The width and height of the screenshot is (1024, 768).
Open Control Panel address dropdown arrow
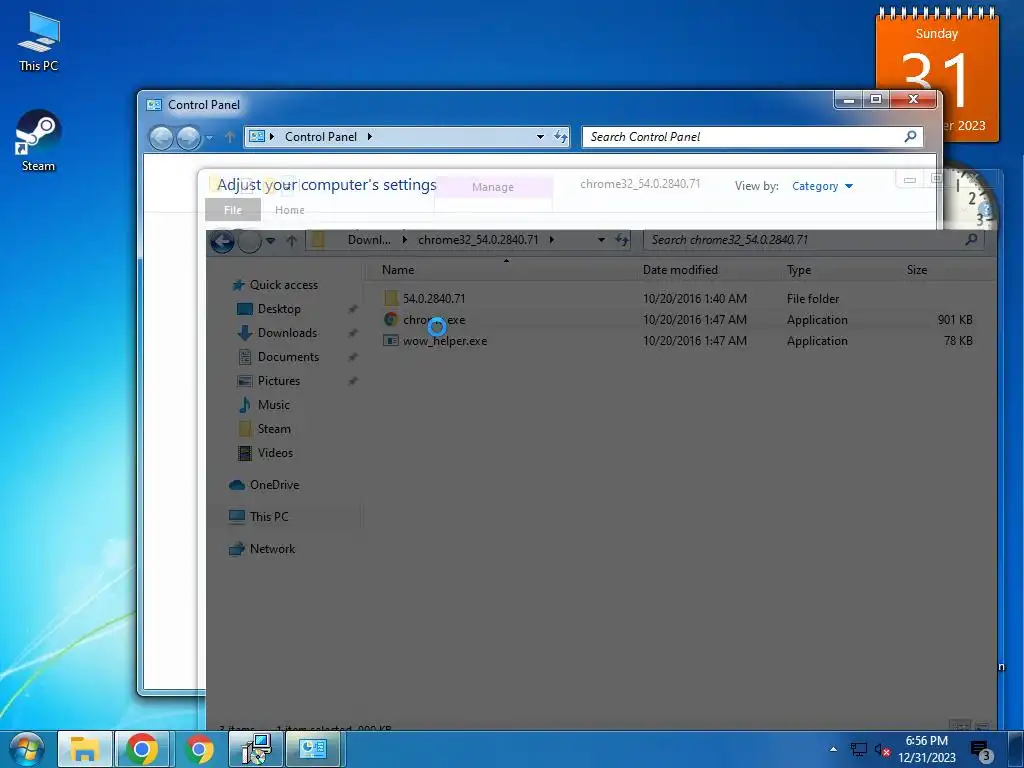[x=540, y=137]
